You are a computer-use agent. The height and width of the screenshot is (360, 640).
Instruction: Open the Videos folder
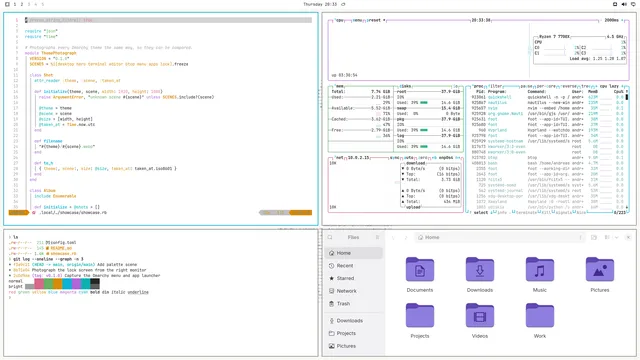click(480, 316)
